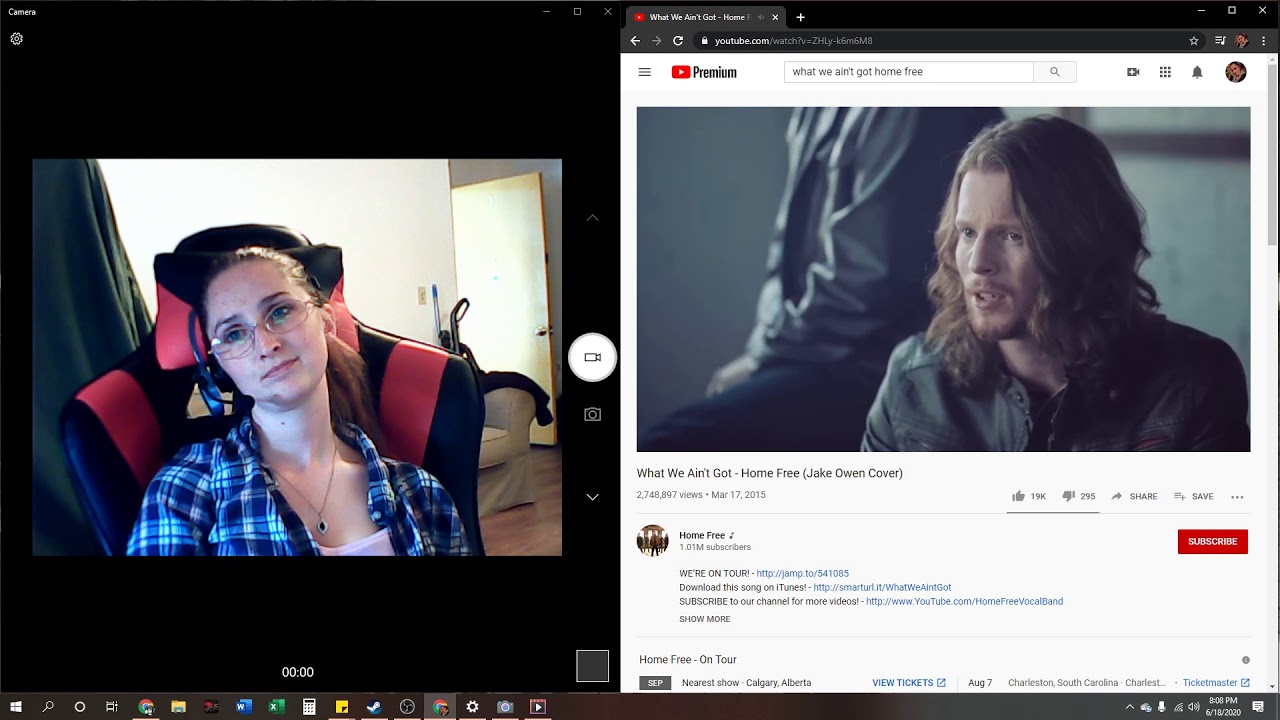Image resolution: width=1280 pixels, height=720 pixels.
Task: Open YouTube create video icon
Action: coord(1133,72)
